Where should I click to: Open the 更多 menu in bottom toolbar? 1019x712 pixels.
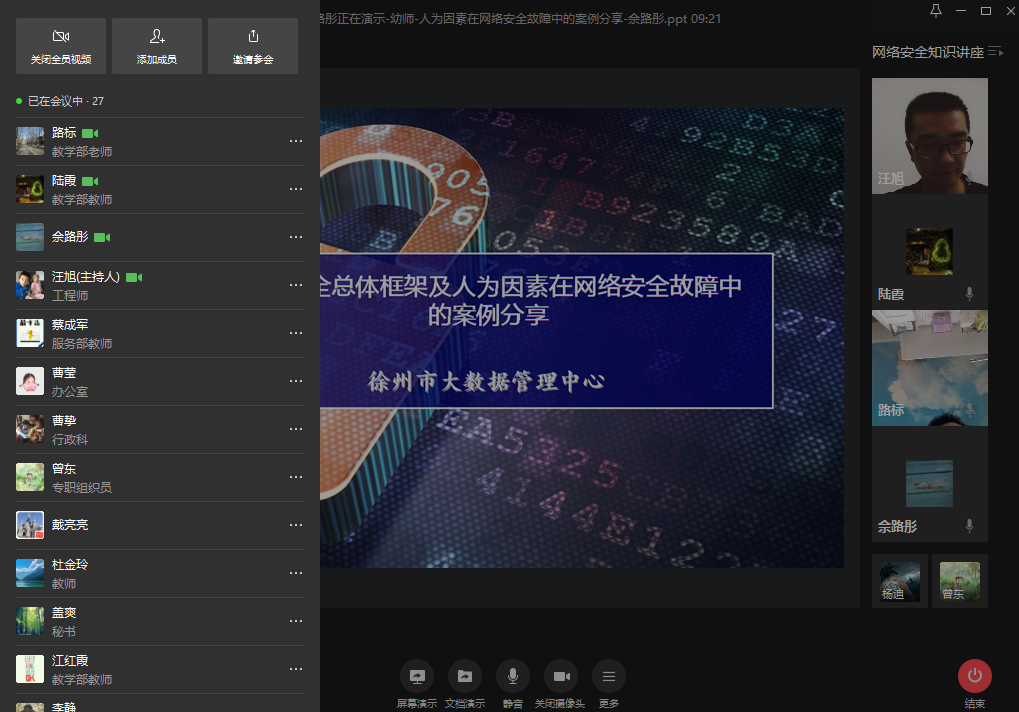(x=609, y=677)
